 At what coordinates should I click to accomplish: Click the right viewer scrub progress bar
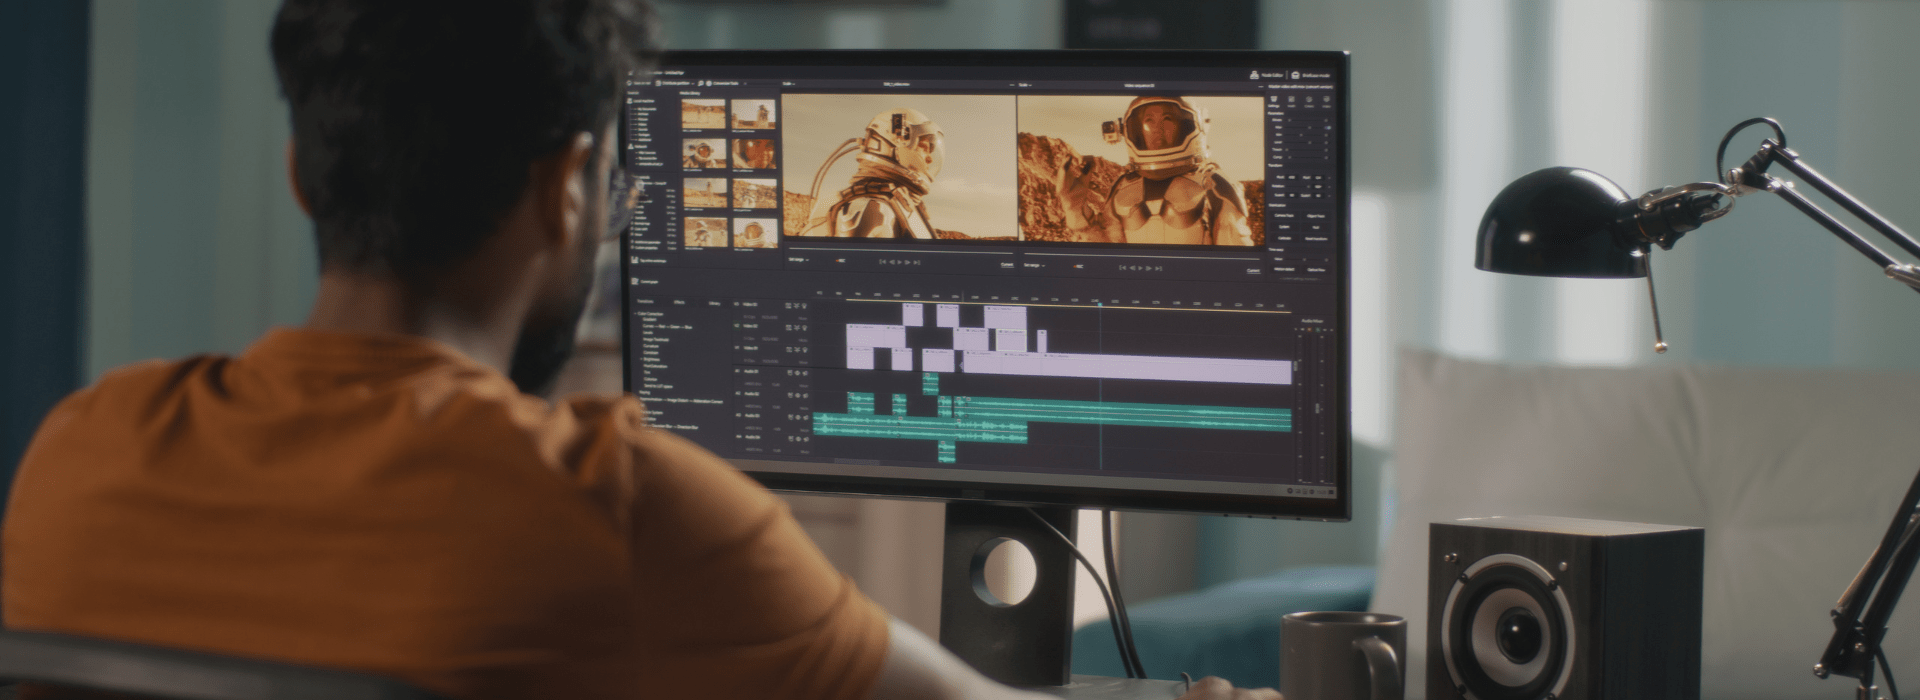(1142, 256)
